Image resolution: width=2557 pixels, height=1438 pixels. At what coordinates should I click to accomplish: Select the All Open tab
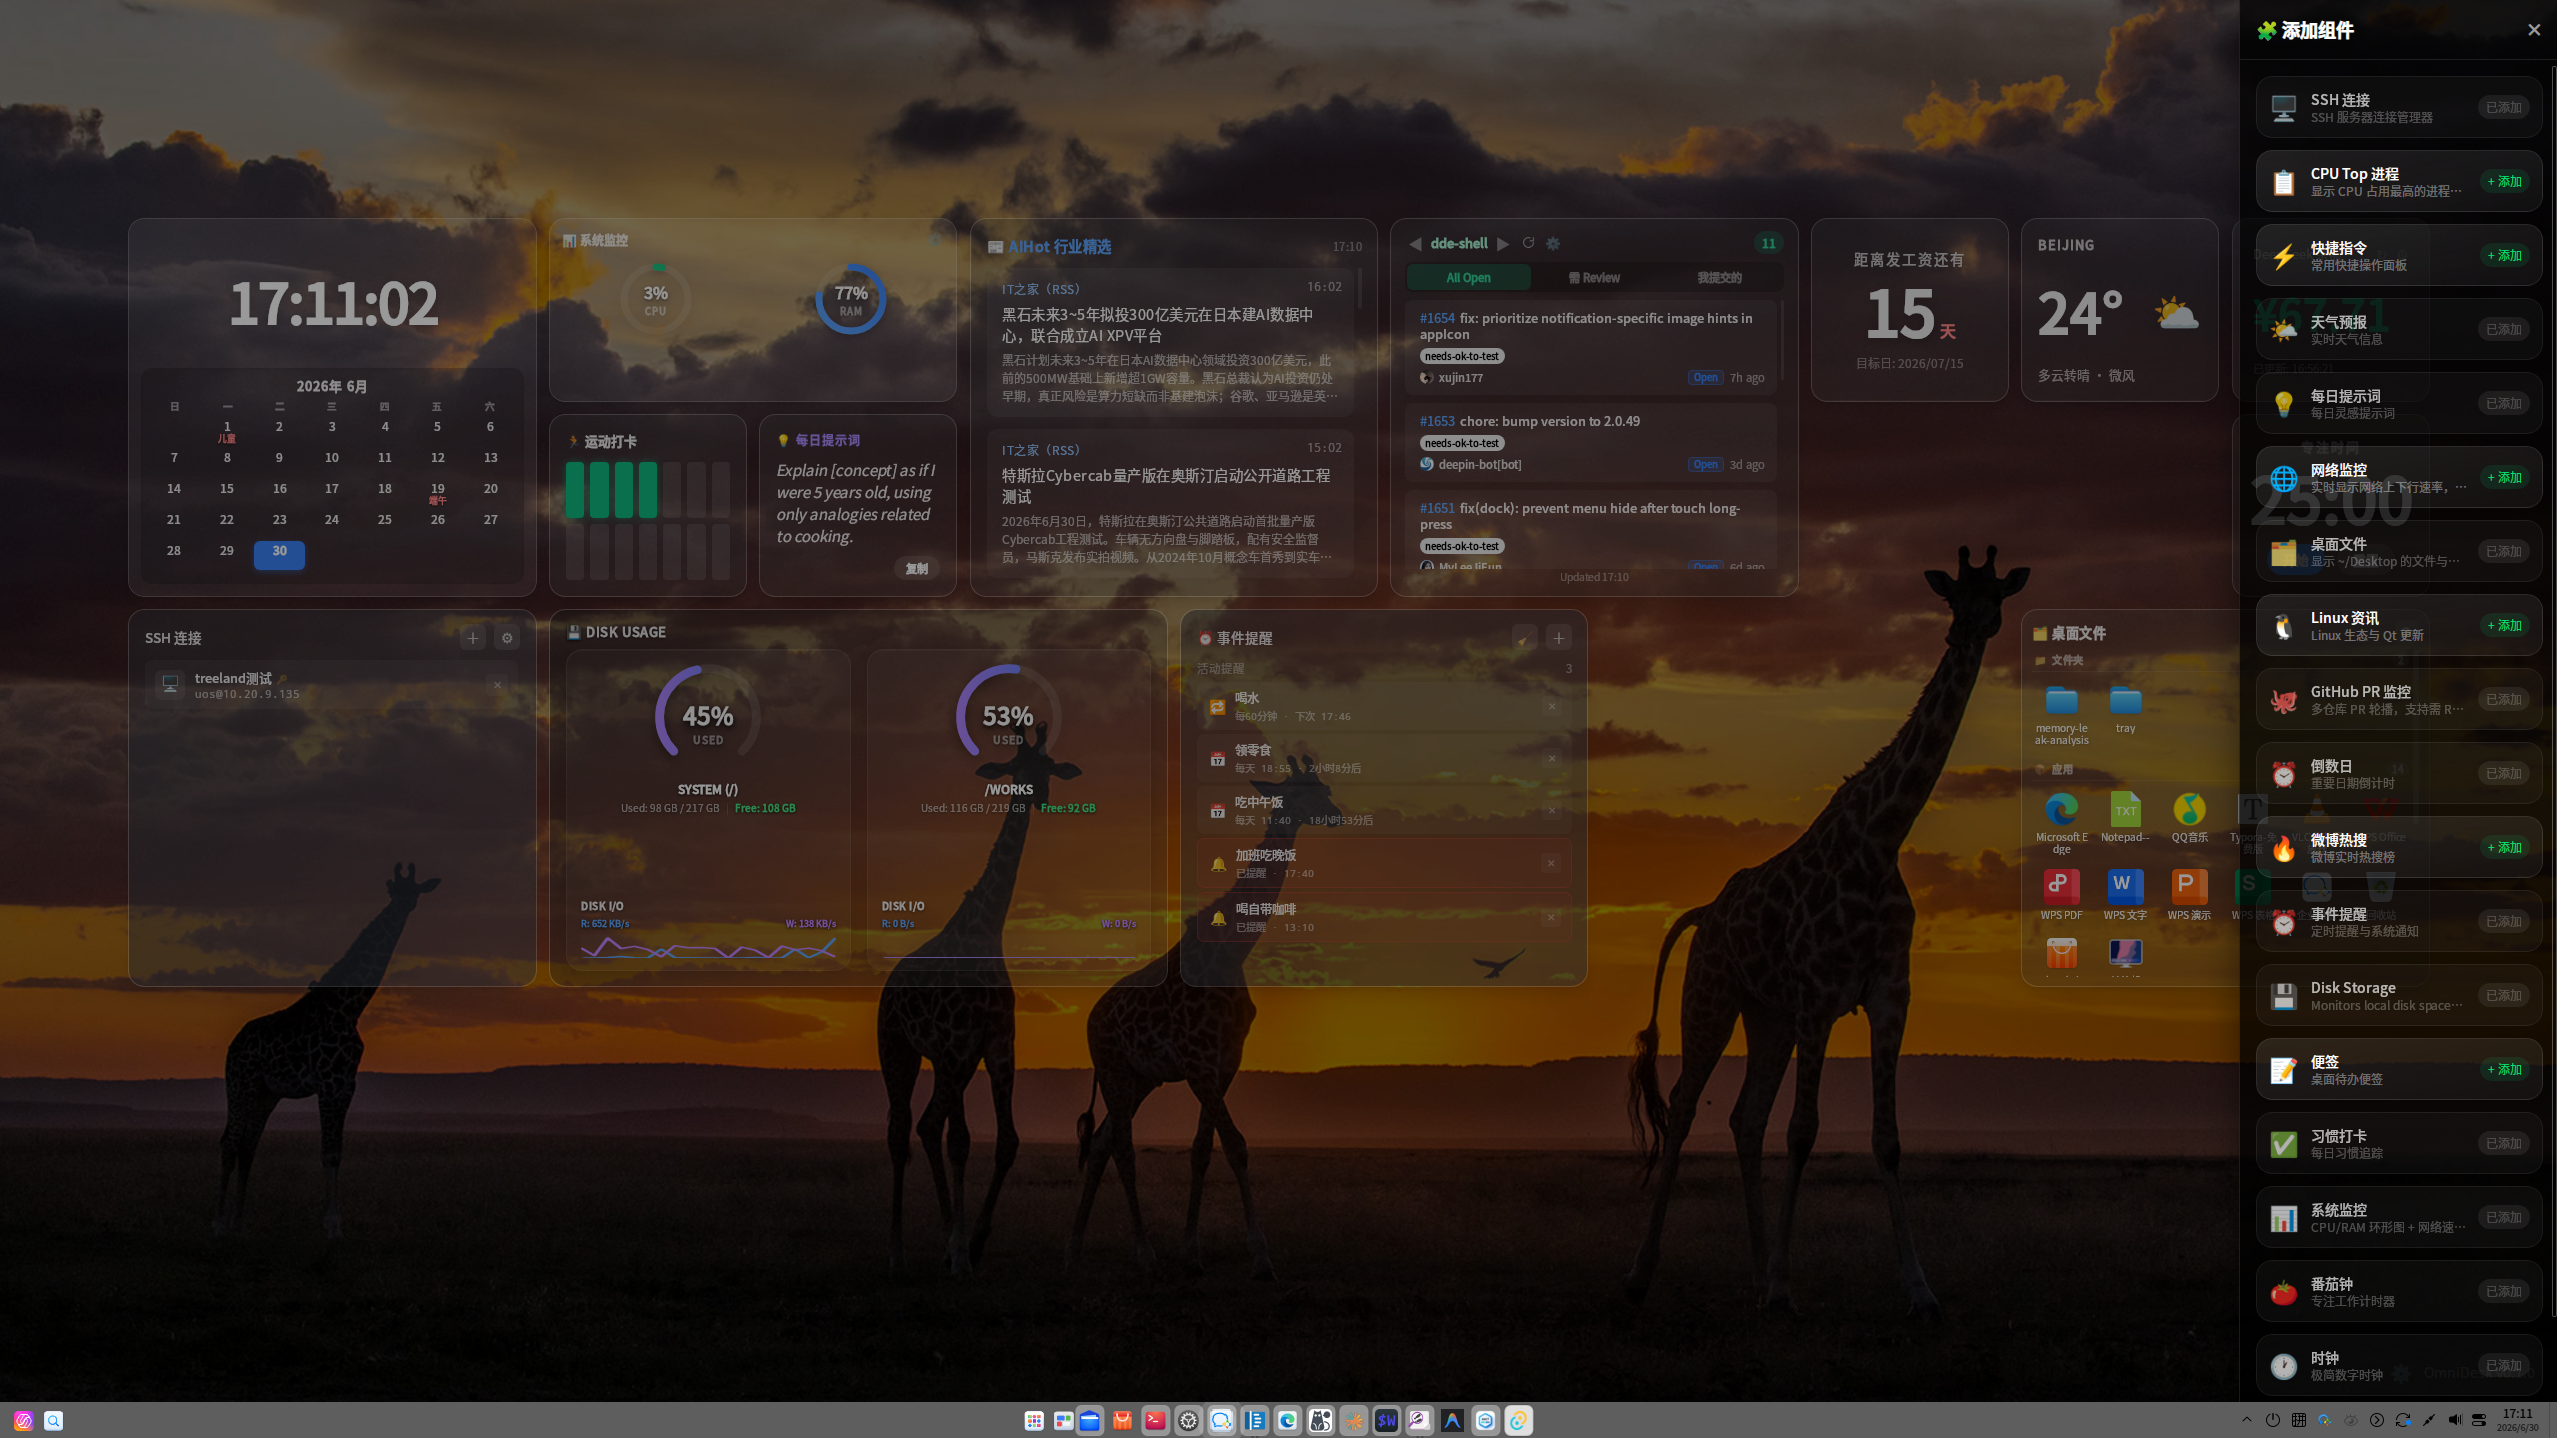click(x=1468, y=278)
